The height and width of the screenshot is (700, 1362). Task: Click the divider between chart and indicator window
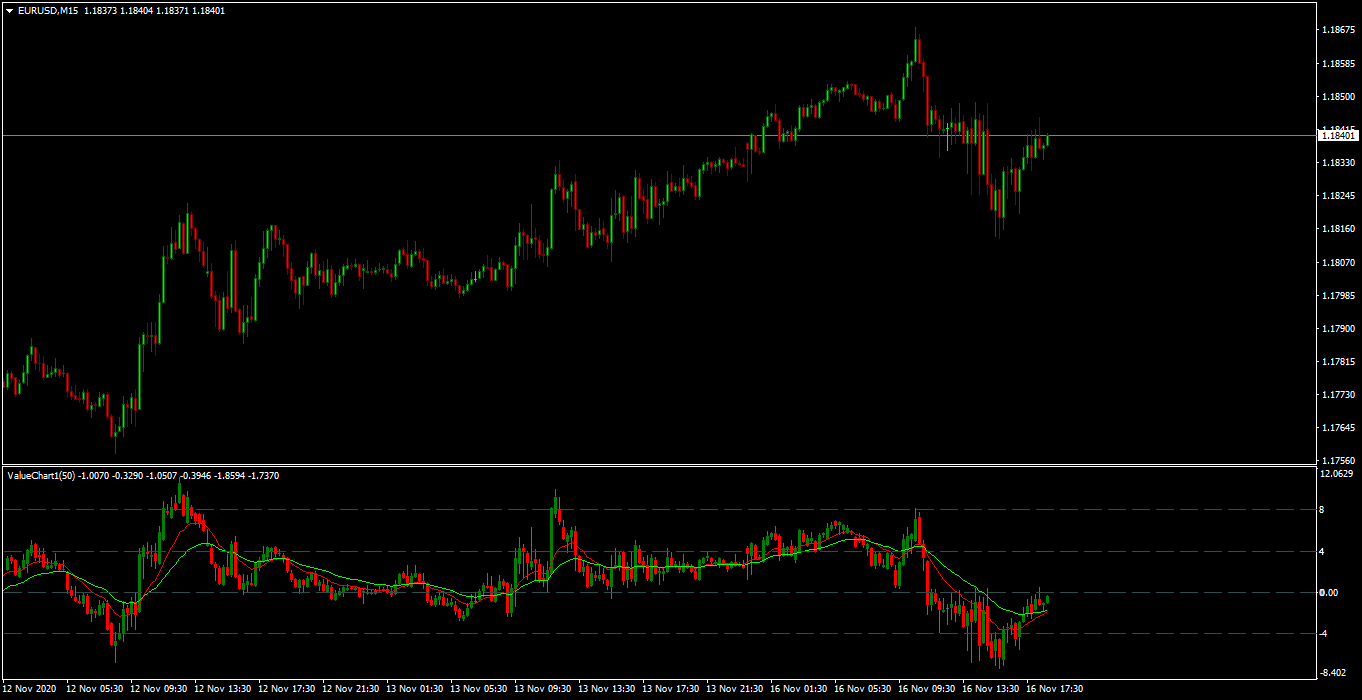pos(658,465)
